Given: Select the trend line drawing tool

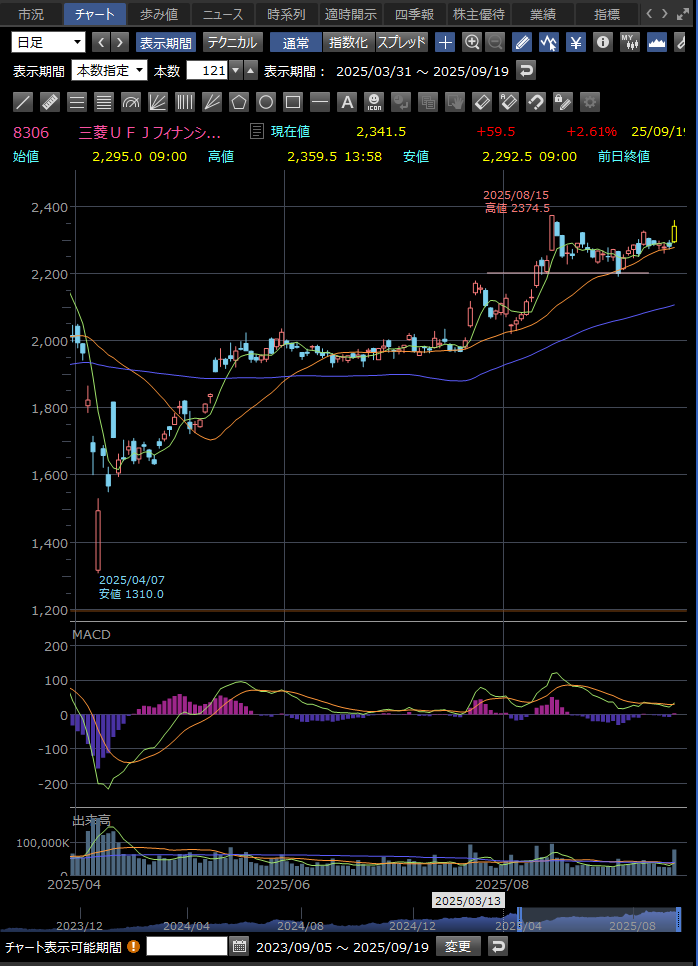Looking at the screenshot, I should click(x=24, y=102).
